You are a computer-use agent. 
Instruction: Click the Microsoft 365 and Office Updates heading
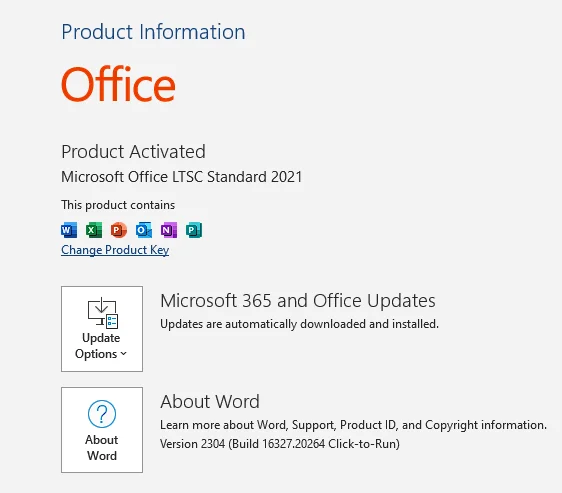click(x=298, y=300)
